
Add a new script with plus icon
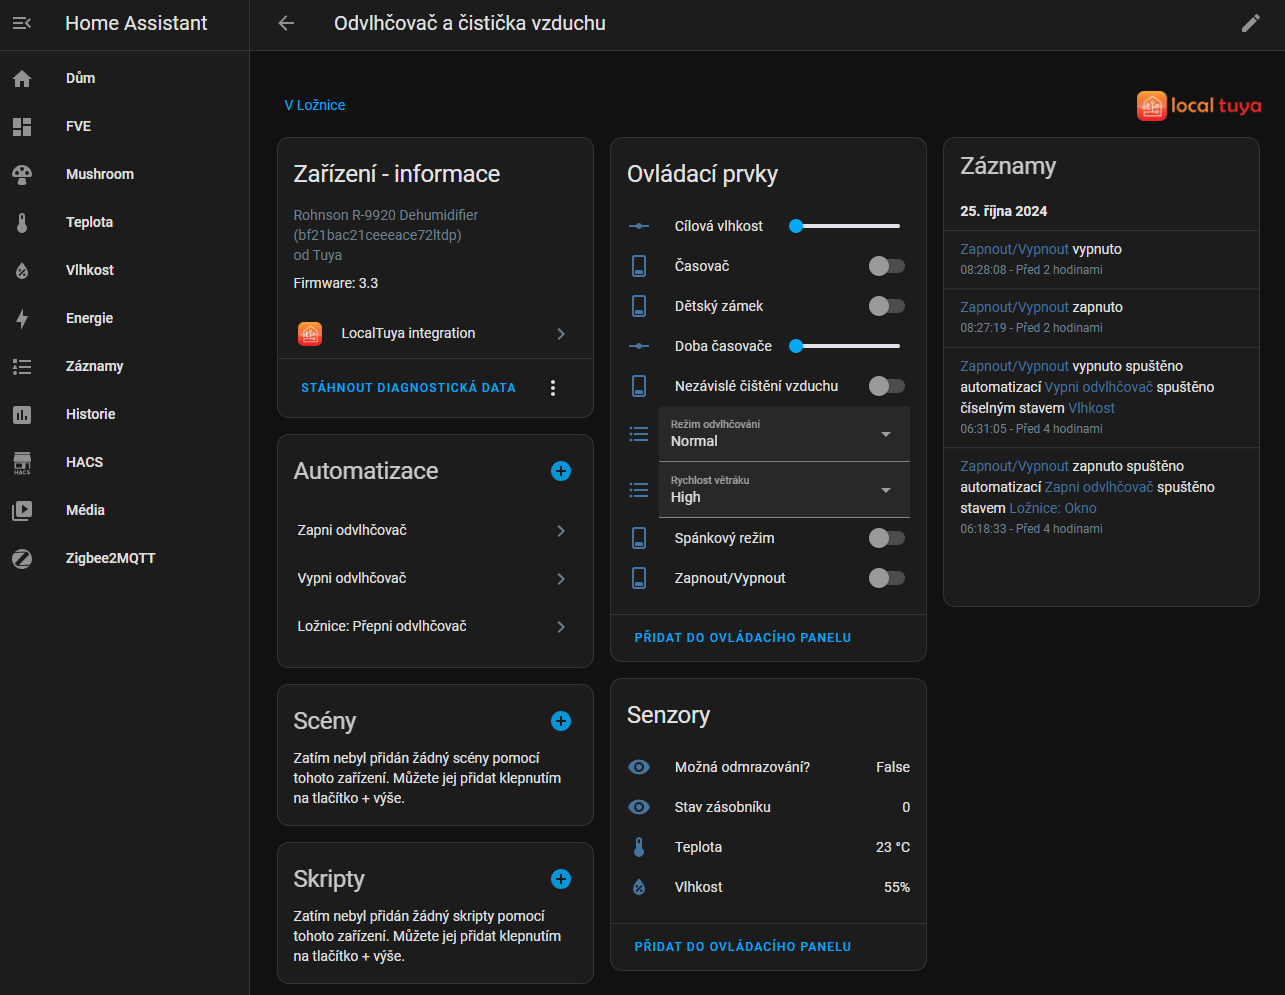point(561,879)
